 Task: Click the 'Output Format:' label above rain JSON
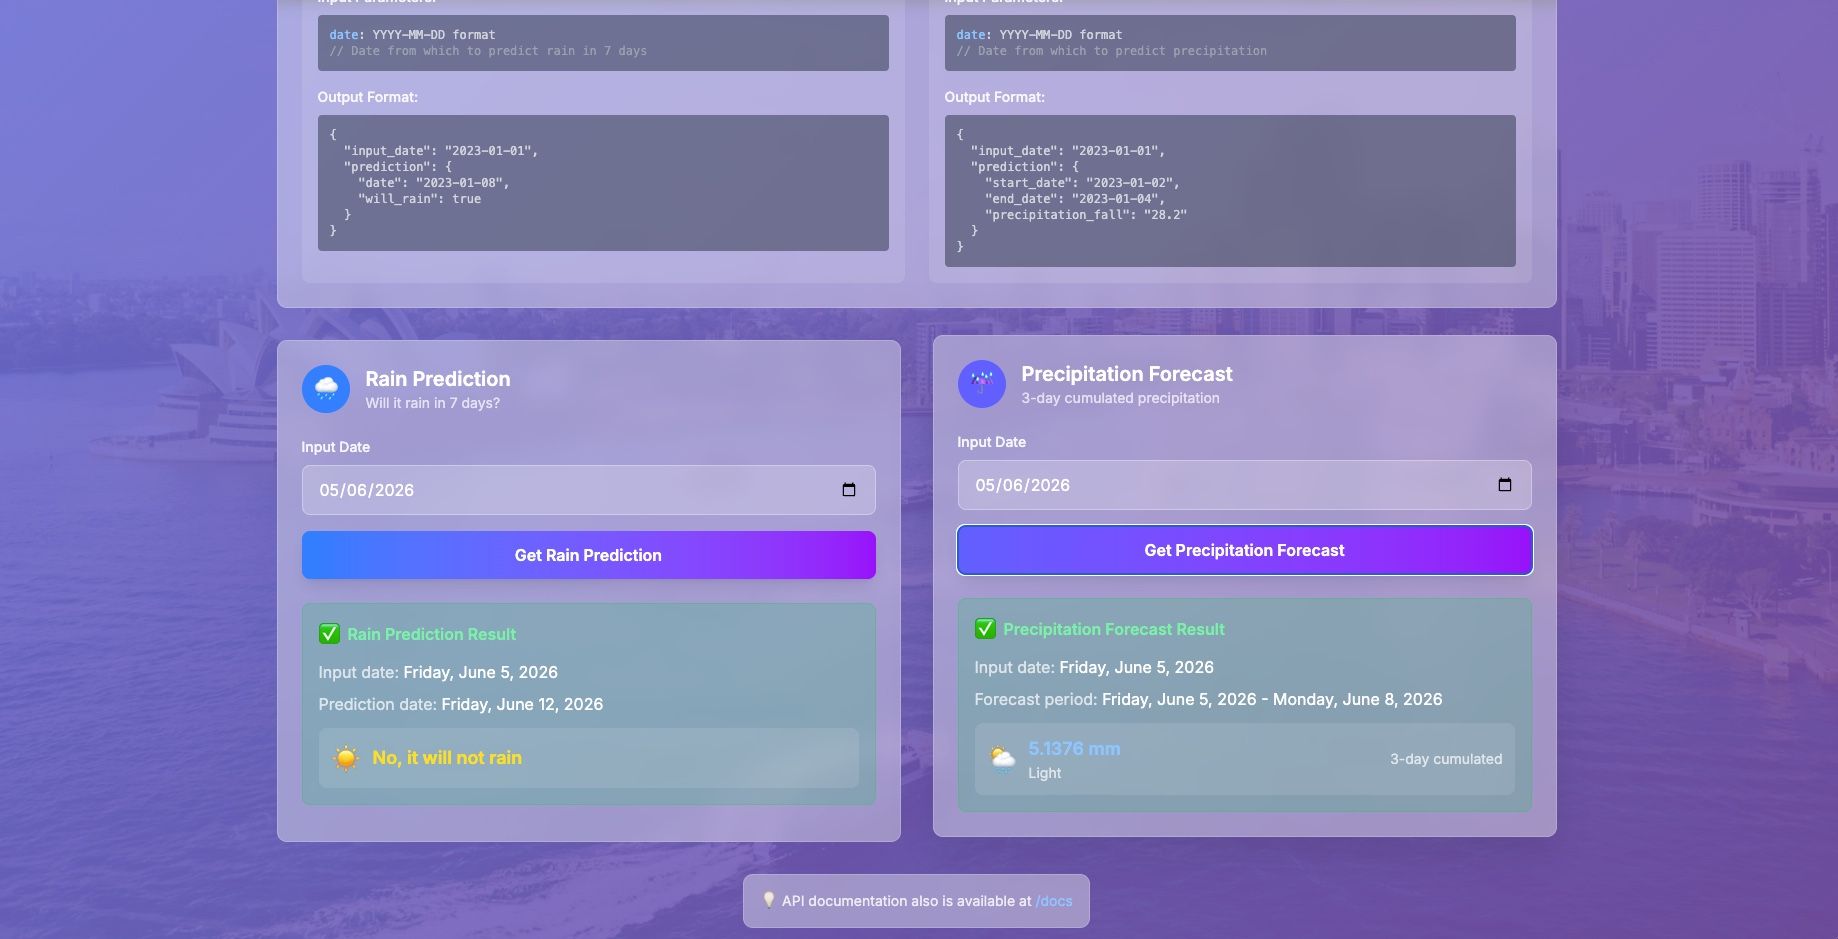pyautogui.click(x=367, y=97)
